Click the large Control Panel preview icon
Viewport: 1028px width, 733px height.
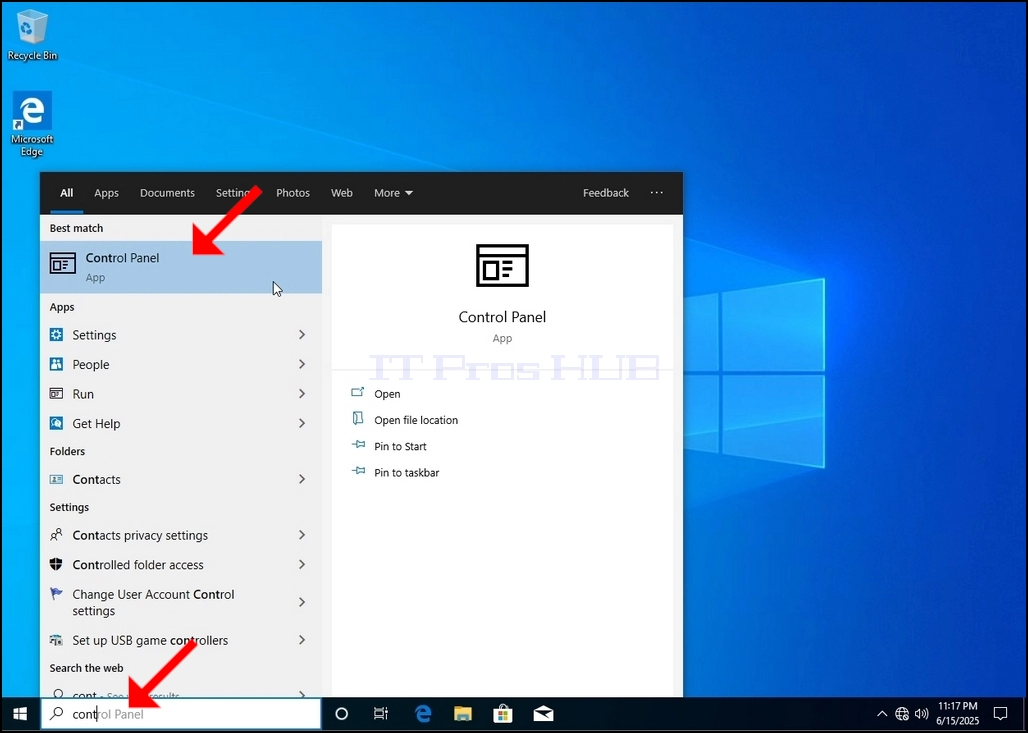(502, 266)
